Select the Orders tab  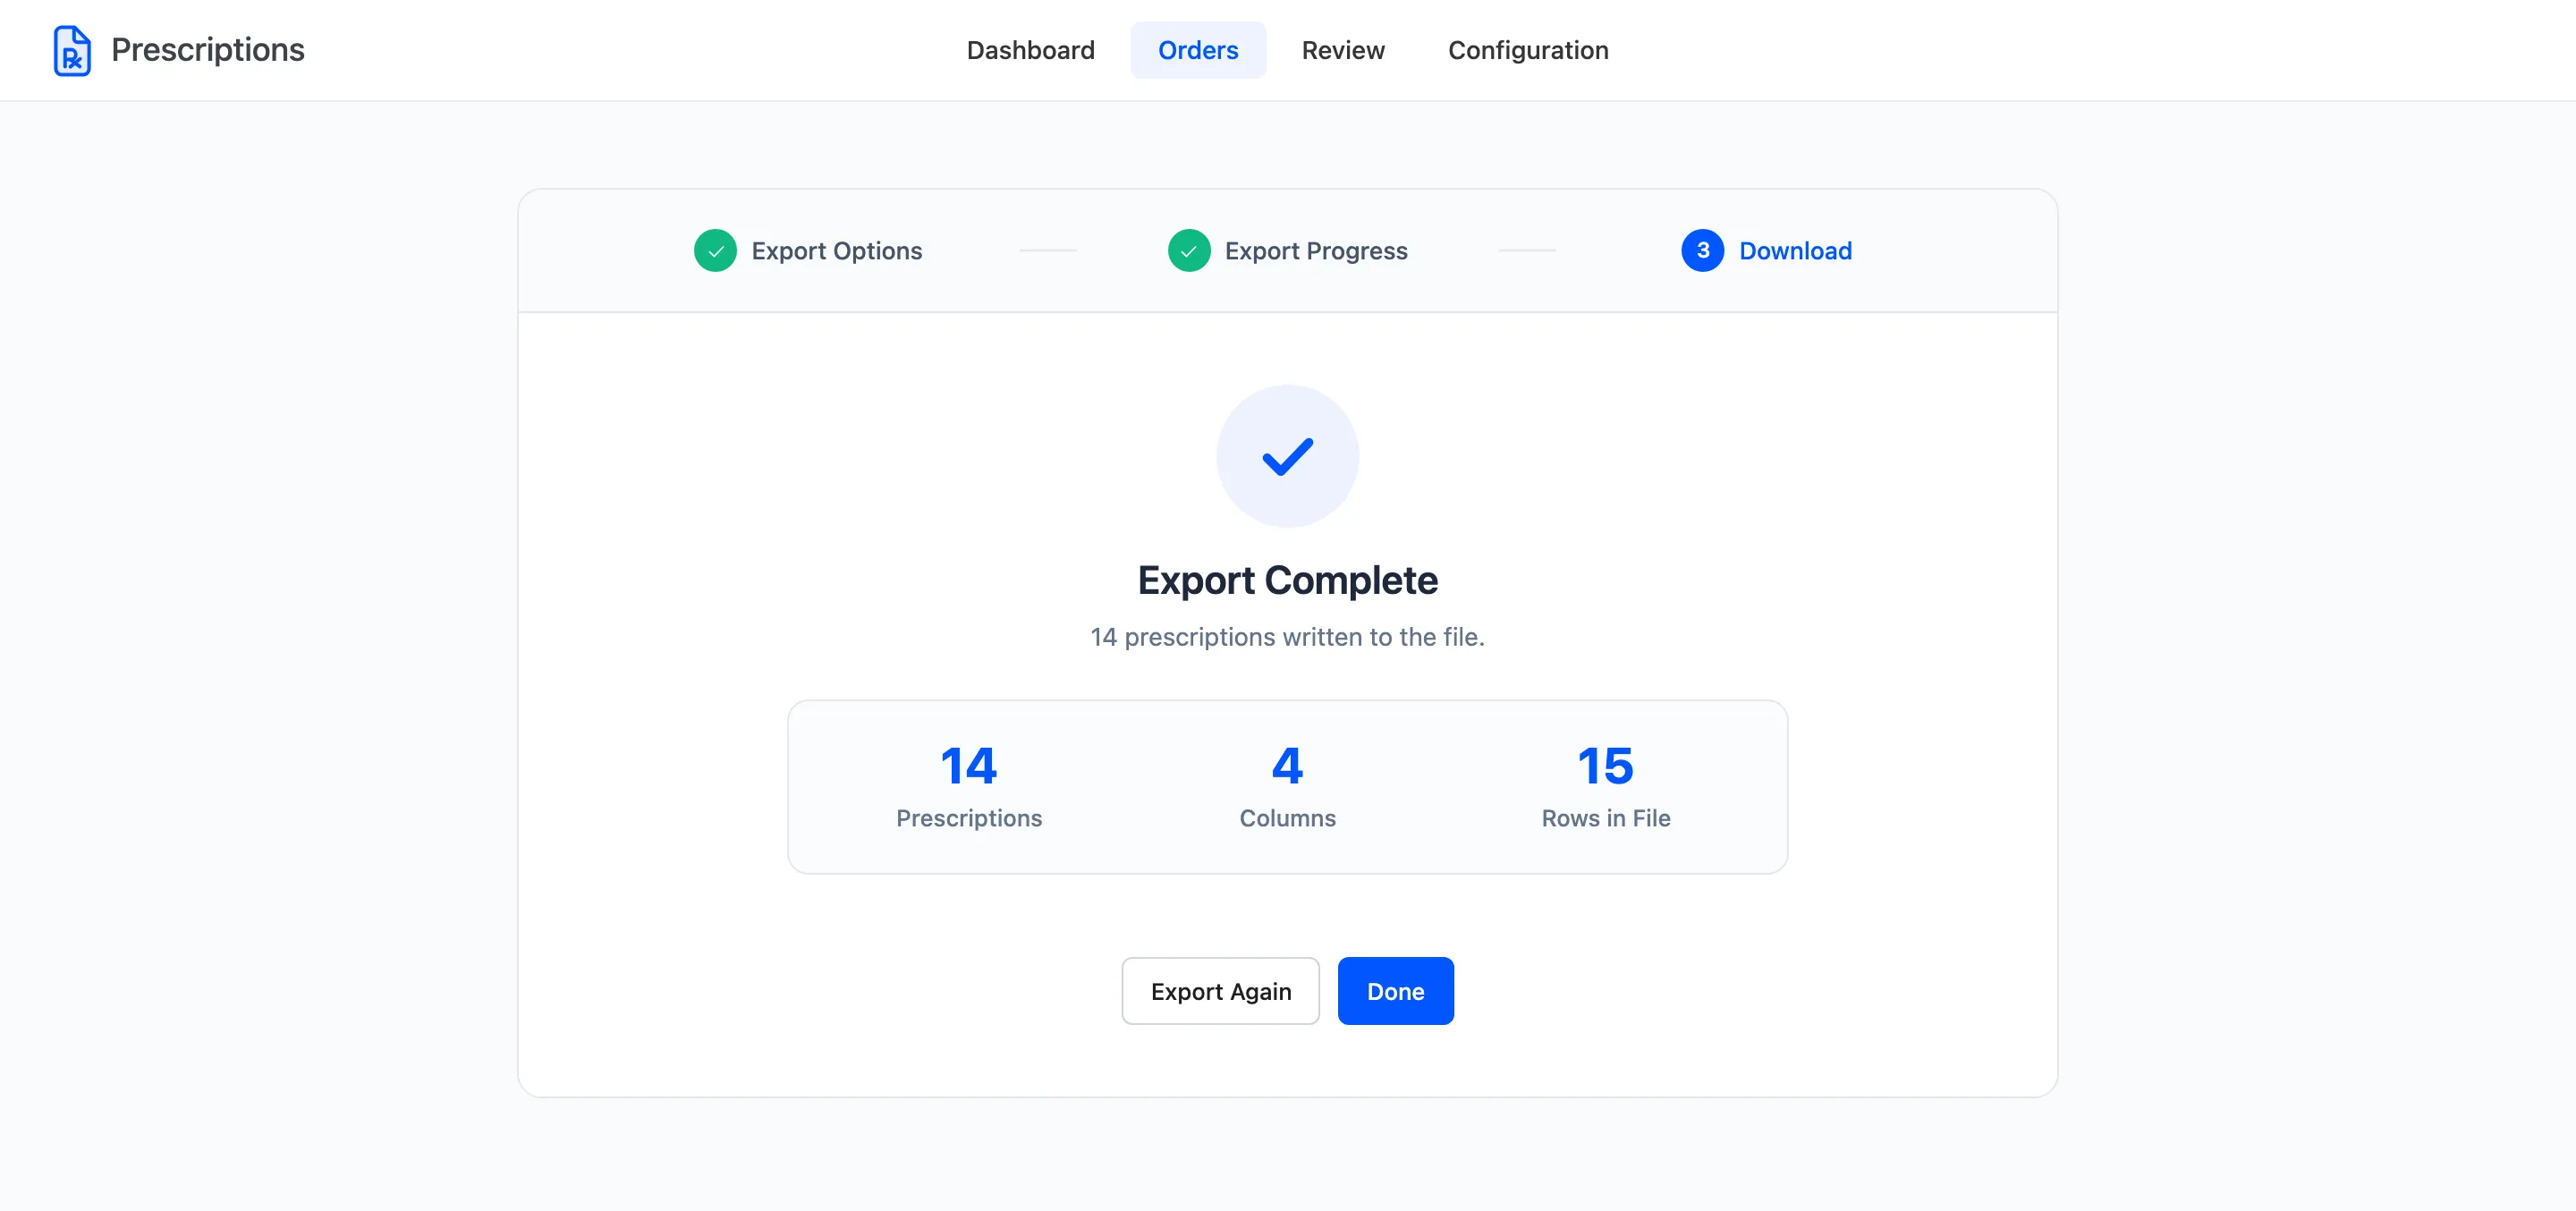coord(1197,50)
